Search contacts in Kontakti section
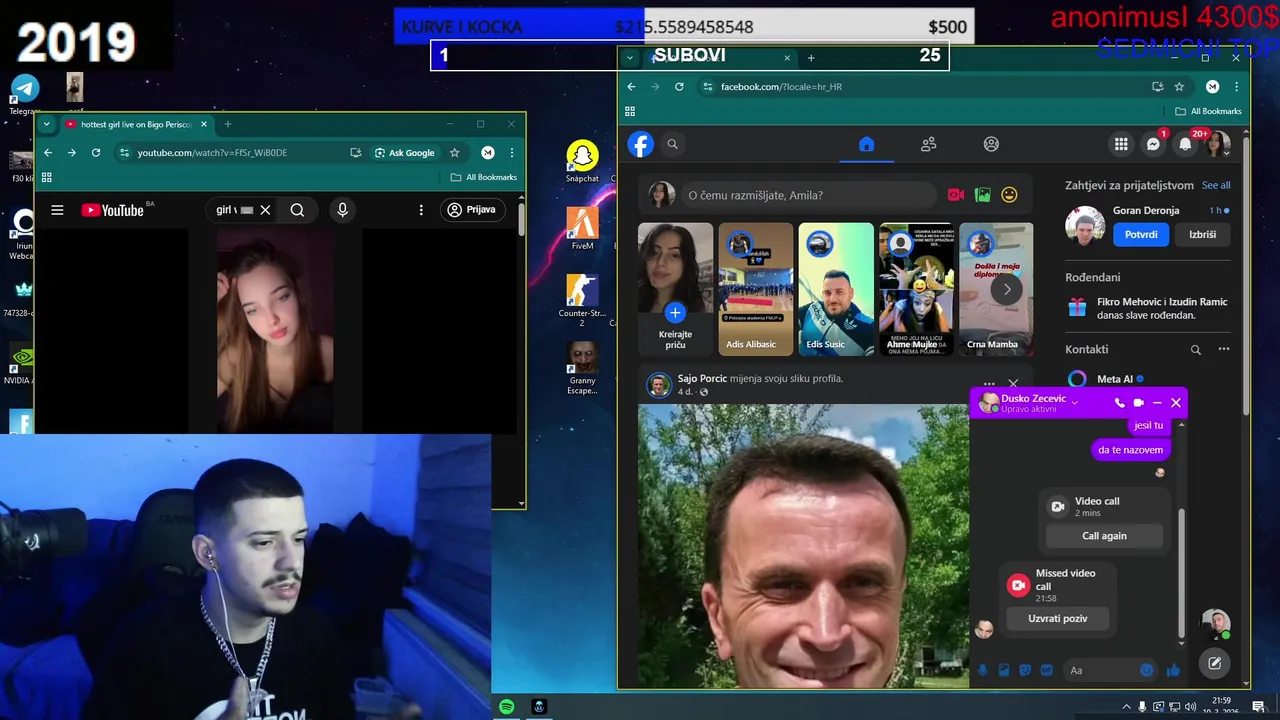 (x=1195, y=350)
